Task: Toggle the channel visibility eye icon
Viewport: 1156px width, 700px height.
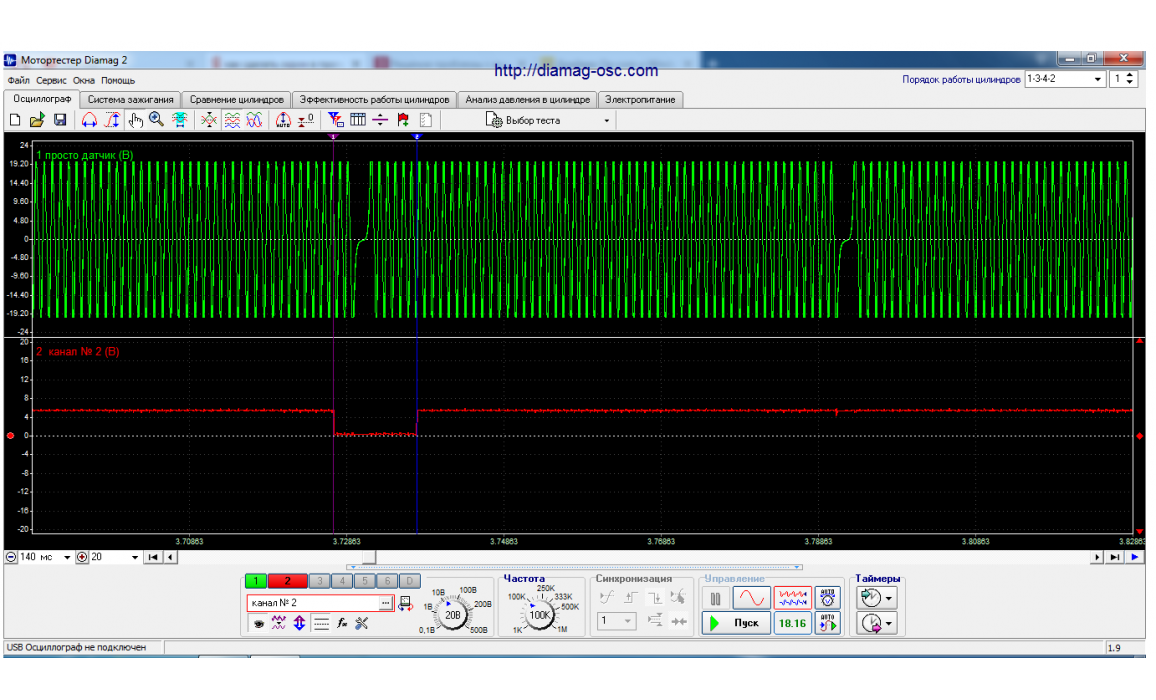Action: pos(258,624)
